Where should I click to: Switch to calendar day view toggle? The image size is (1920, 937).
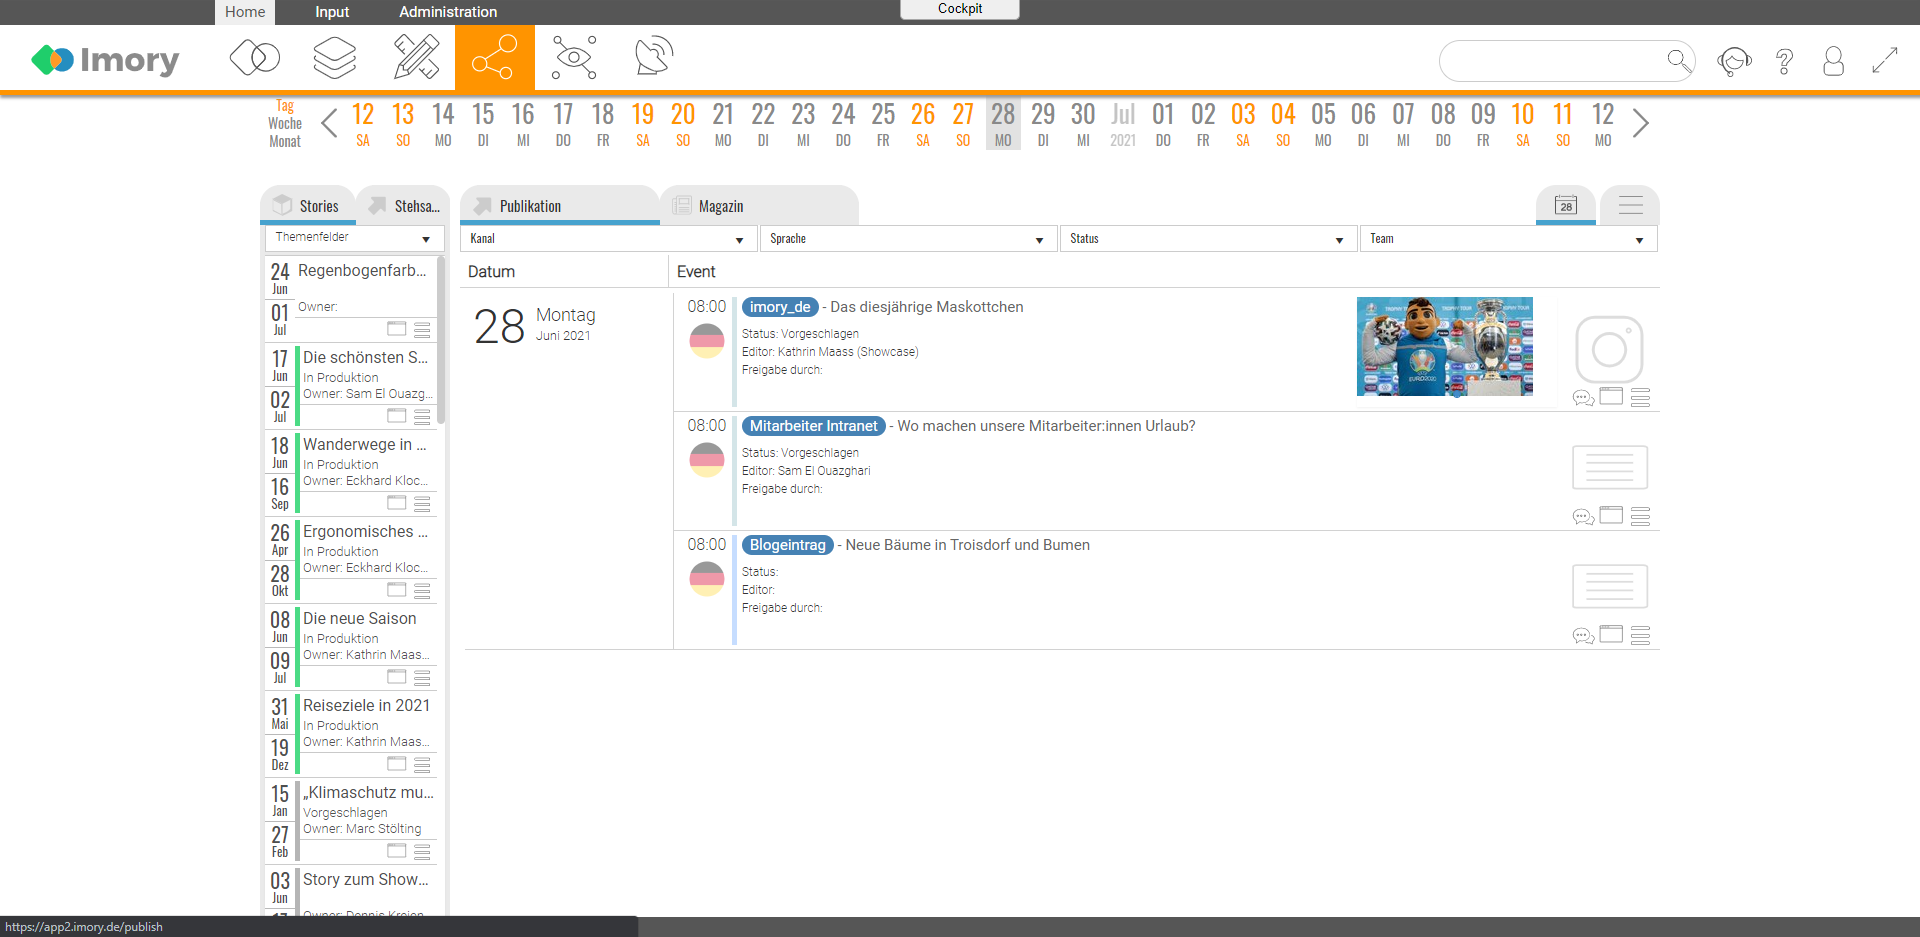pos(1566,206)
